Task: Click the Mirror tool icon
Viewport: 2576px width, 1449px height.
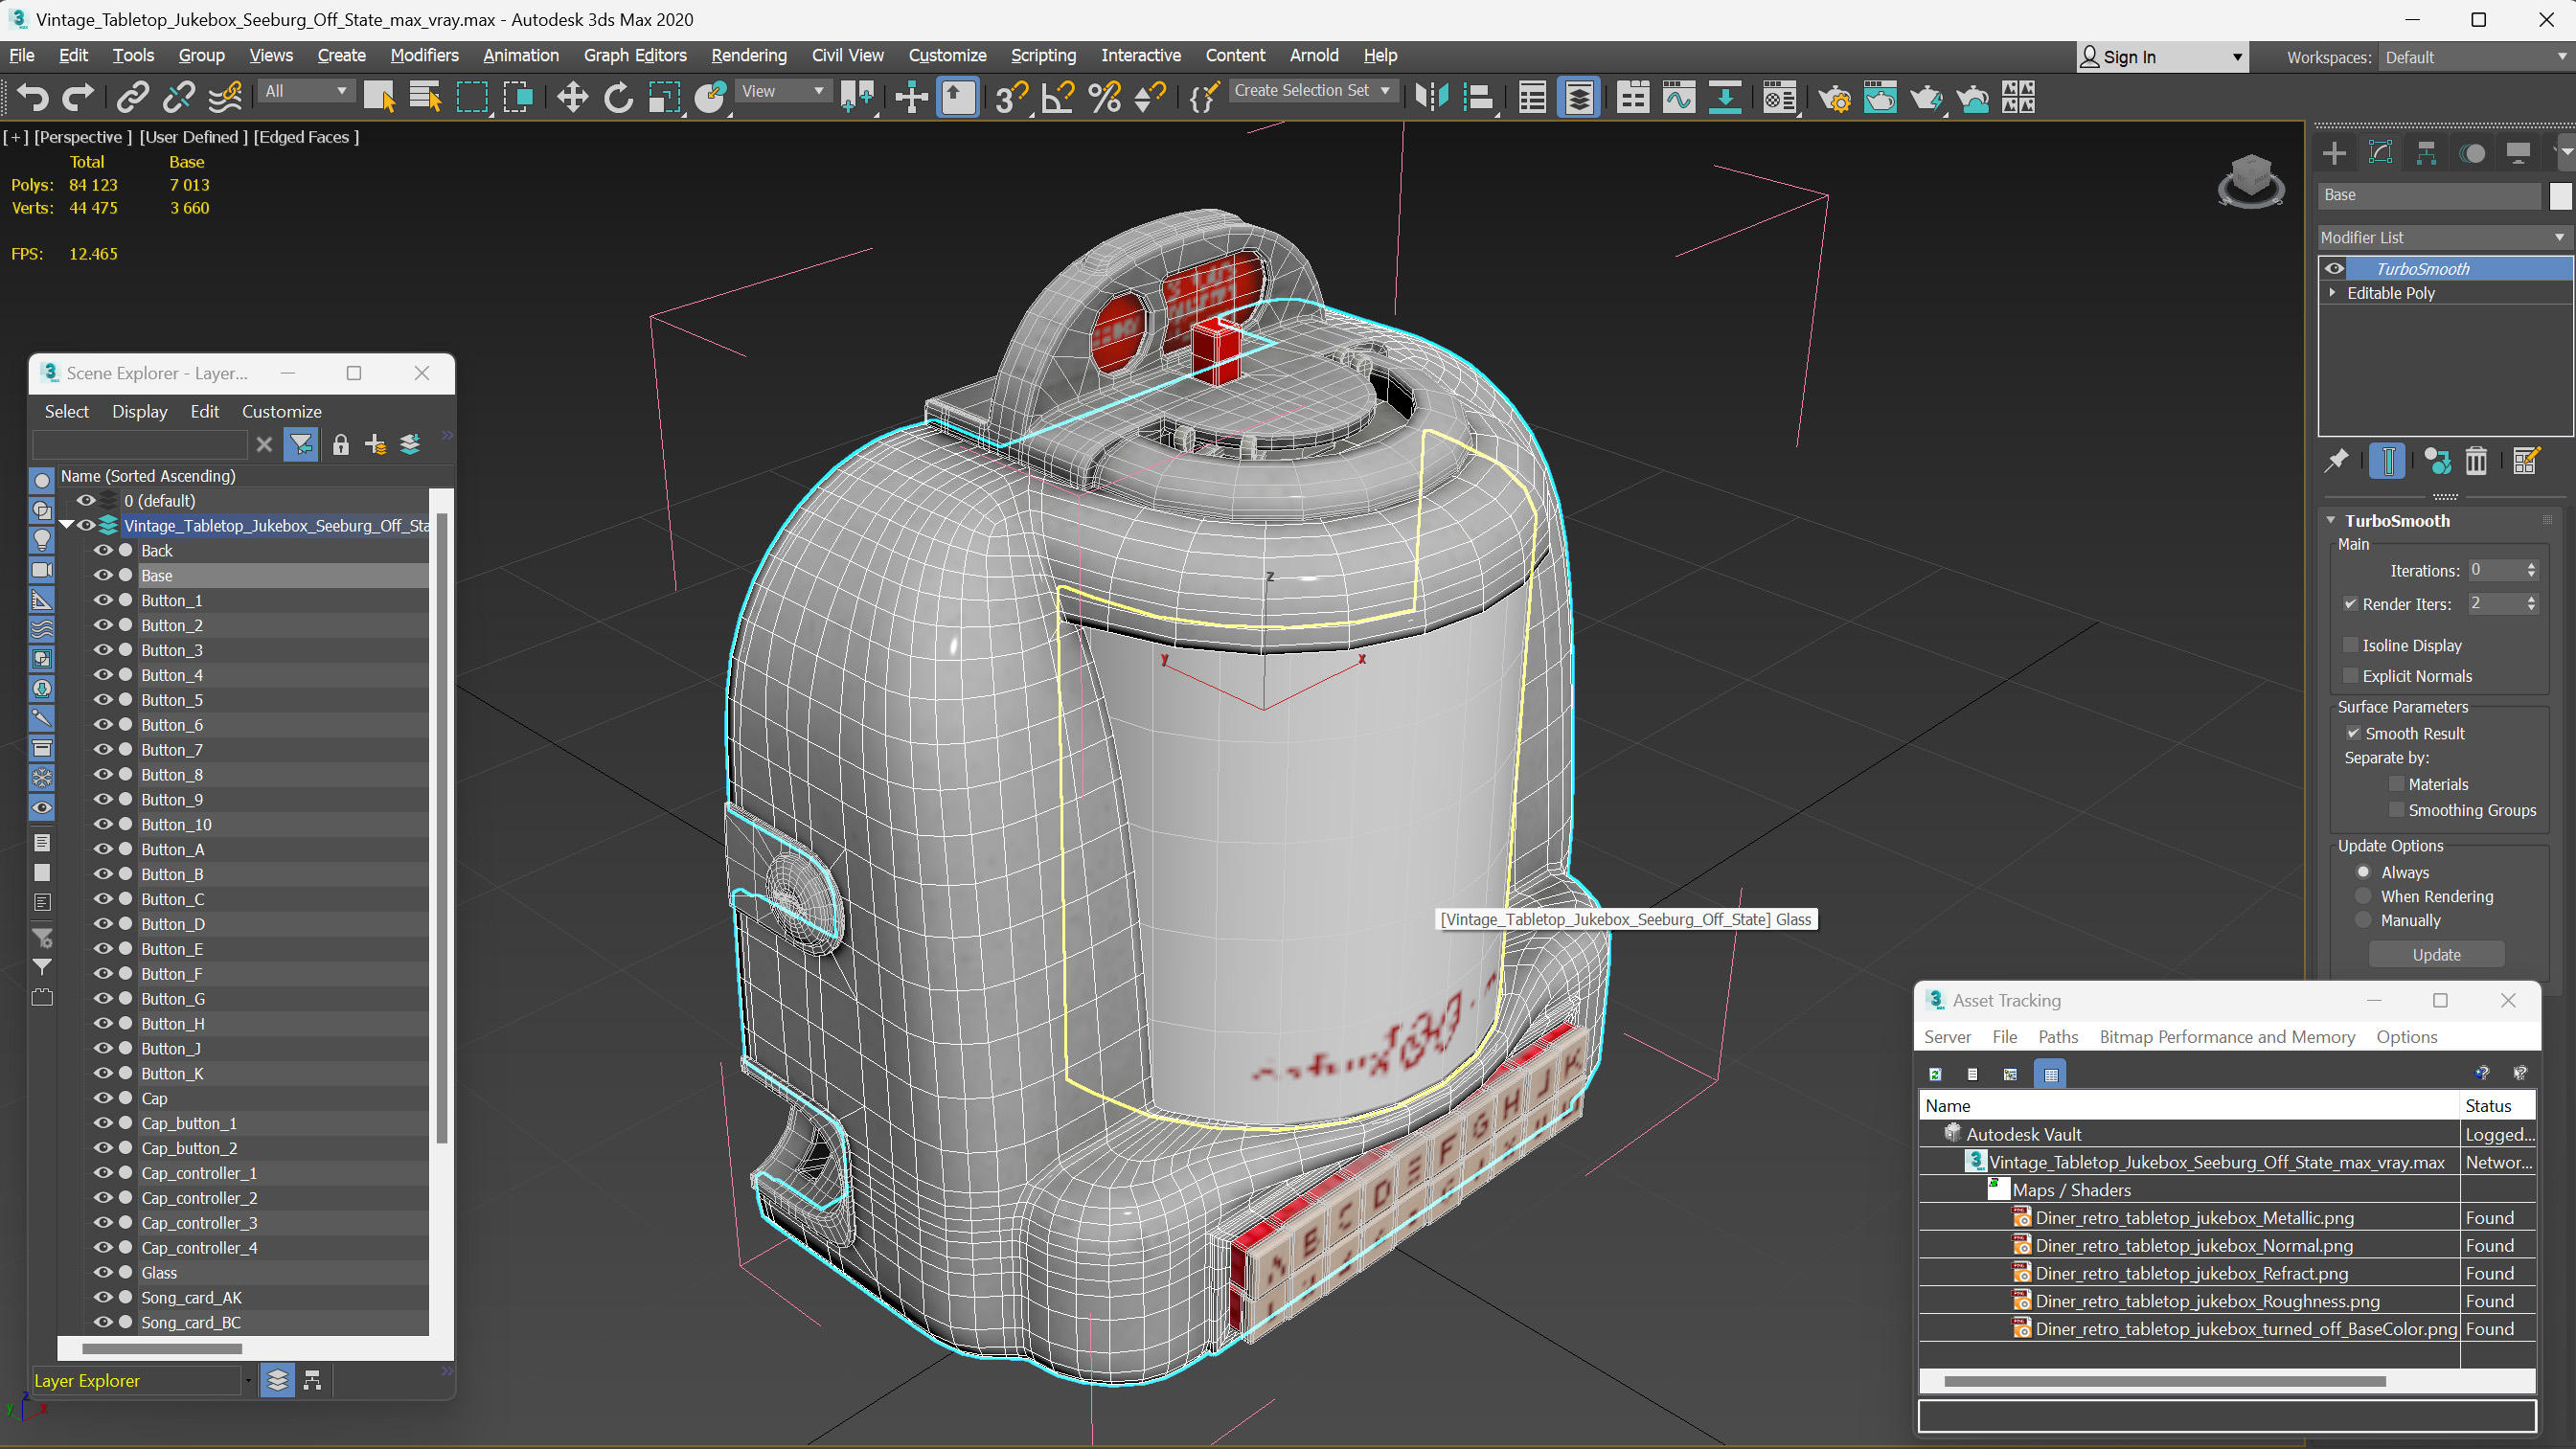Action: click(x=1431, y=97)
